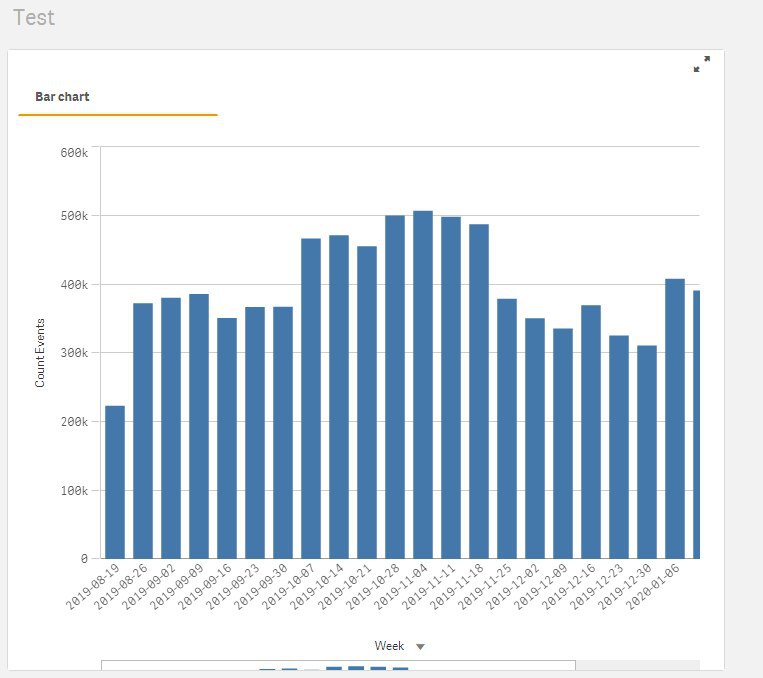
Task: Click the exit full screen arrows icon
Action: (x=702, y=64)
